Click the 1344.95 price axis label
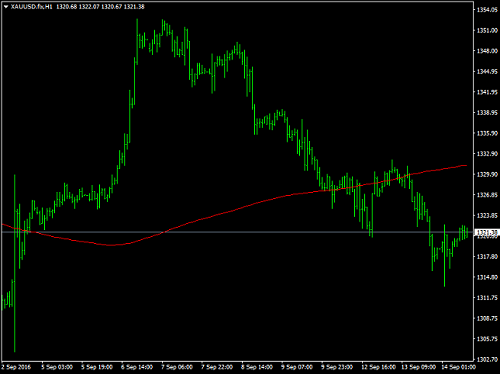This screenshot has width=500, height=374. click(x=487, y=72)
